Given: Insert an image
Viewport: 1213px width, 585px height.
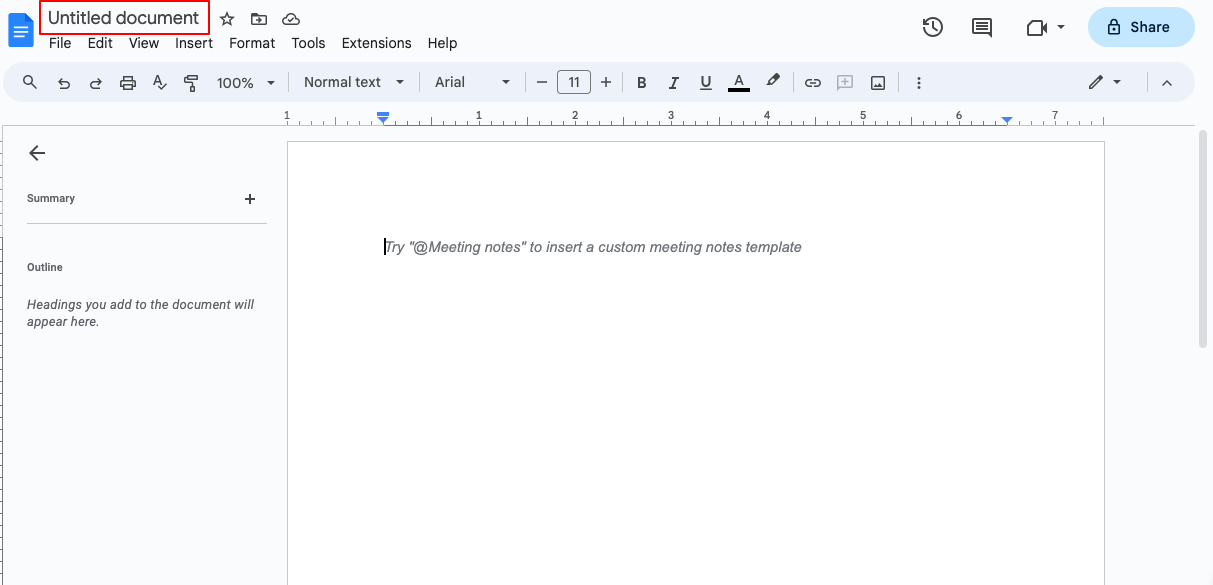Looking at the screenshot, I should pyautogui.click(x=877, y=82).
